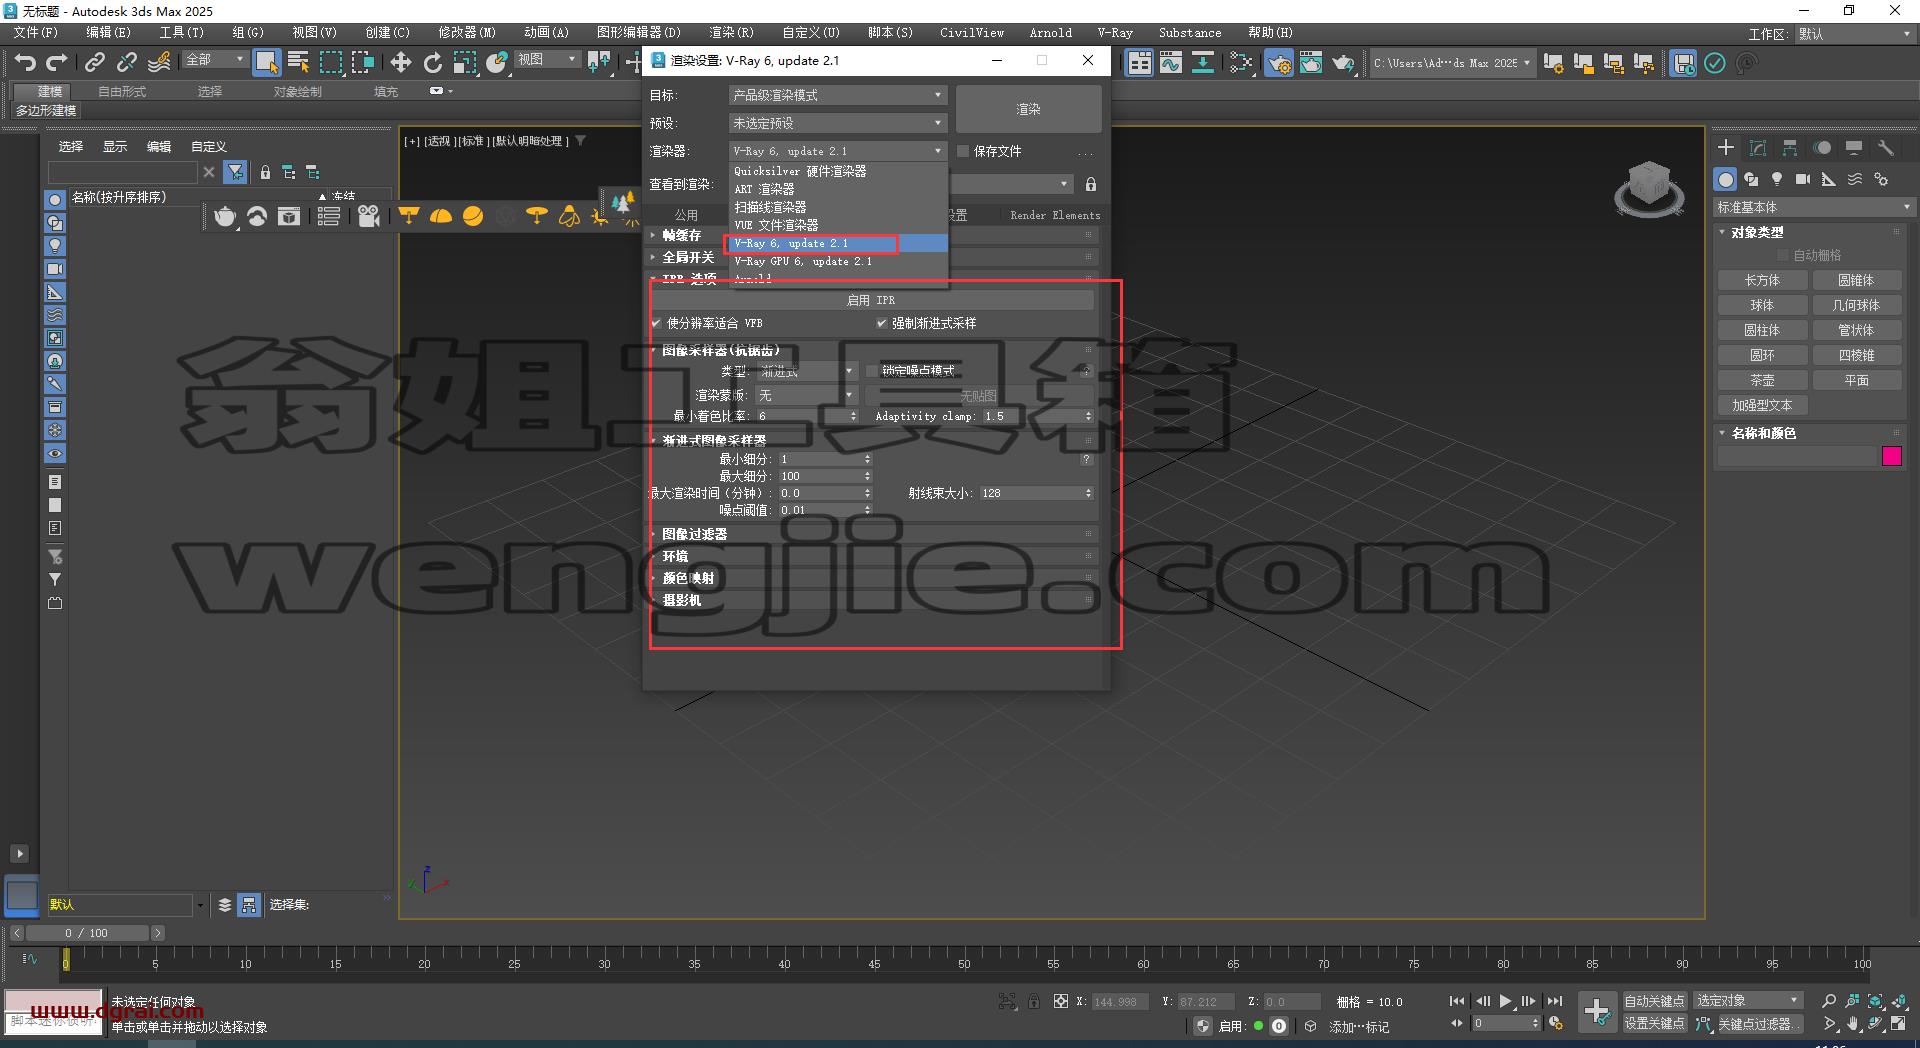Open the 目标 render mode dropdown
The width and height of the screenshot is (1920, 1048).
click(837, 95)
